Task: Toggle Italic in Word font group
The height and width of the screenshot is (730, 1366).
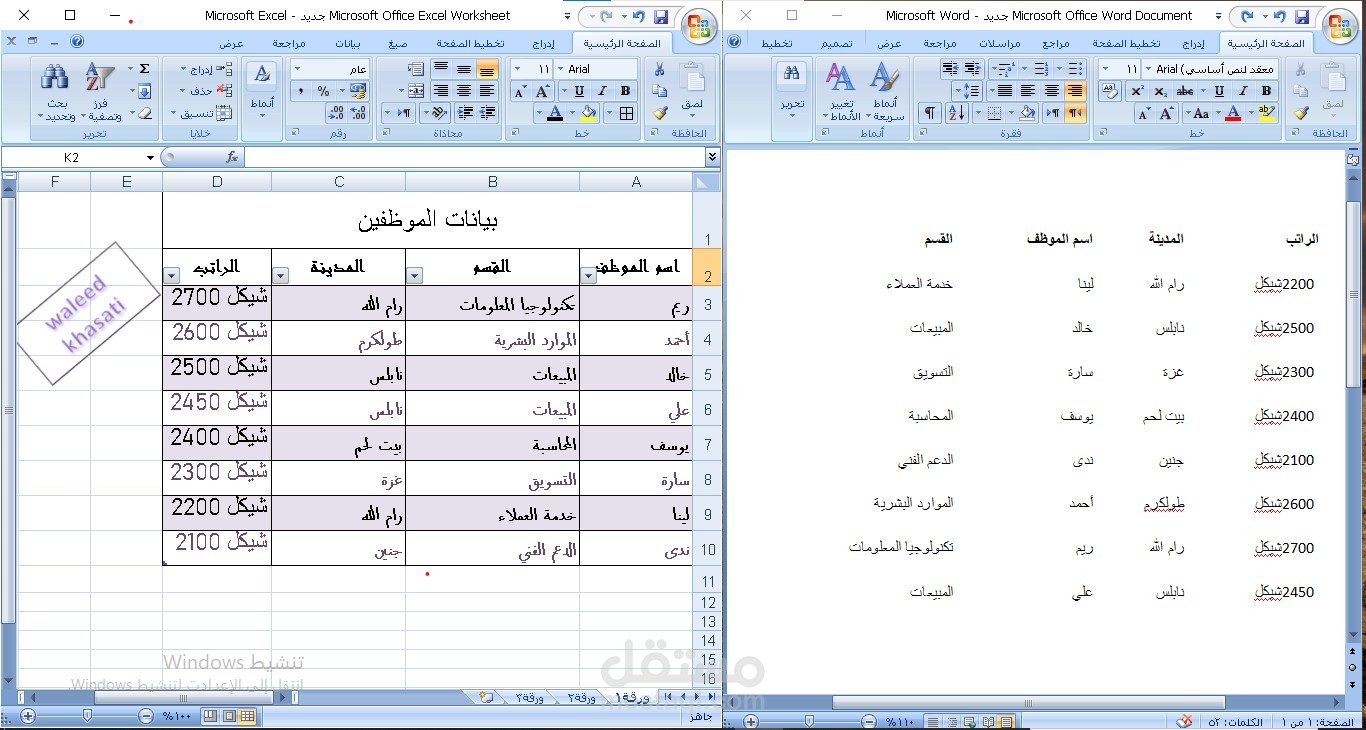Action: pos(1244,91)
